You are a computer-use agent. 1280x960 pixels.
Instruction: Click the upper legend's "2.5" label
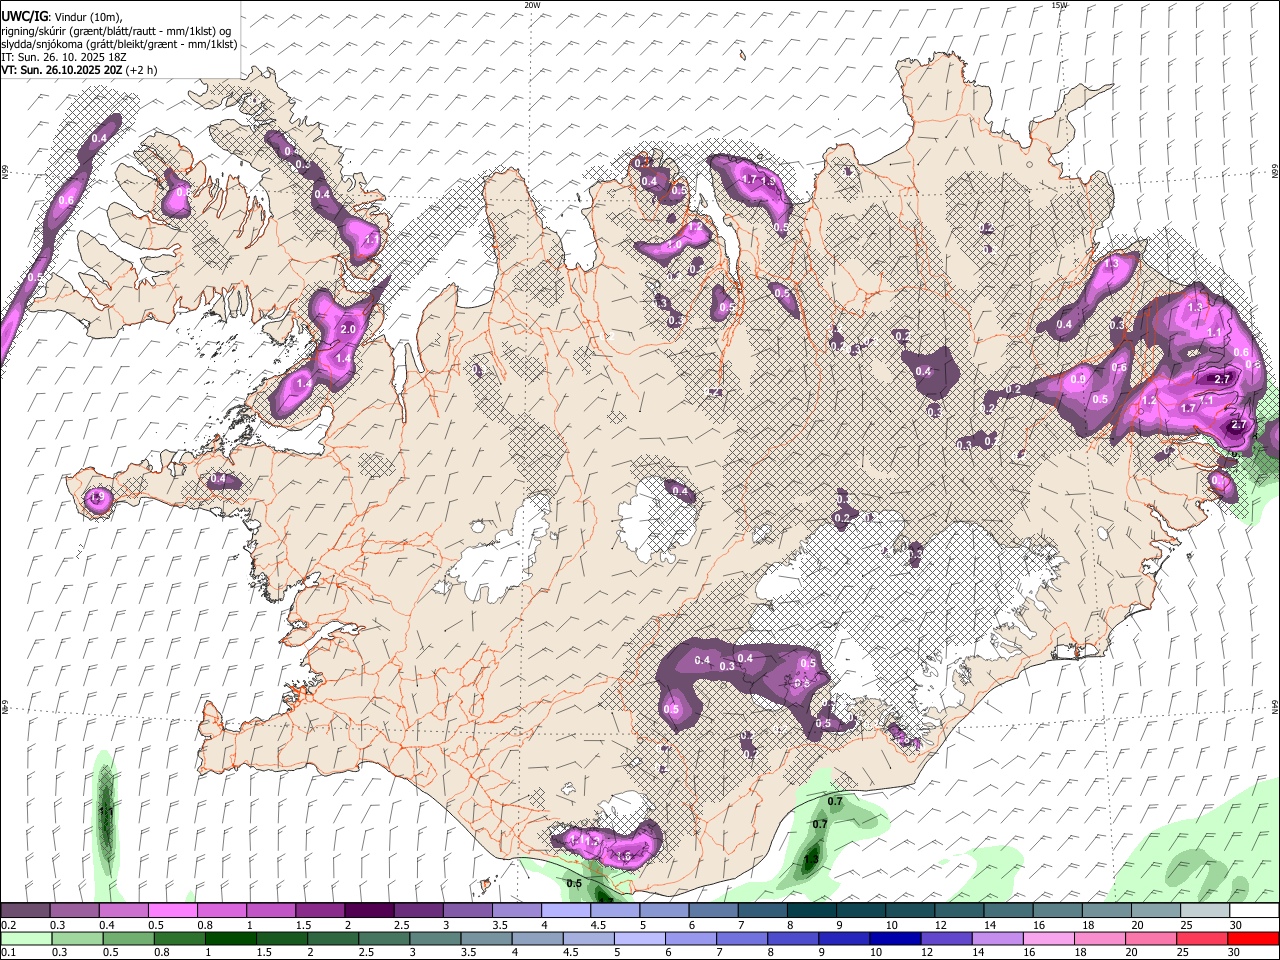pyautogui.click(x=401, y=925)
